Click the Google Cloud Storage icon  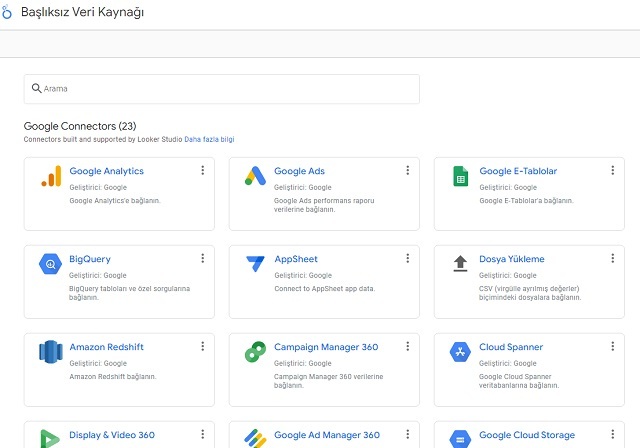[x=460, y=439]
